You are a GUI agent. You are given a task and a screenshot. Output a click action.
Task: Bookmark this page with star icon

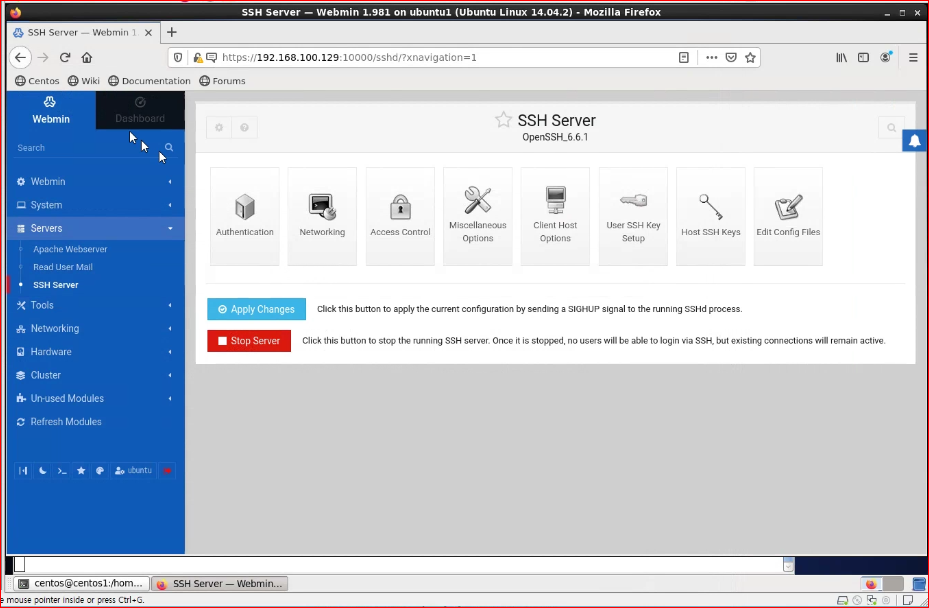750,57
